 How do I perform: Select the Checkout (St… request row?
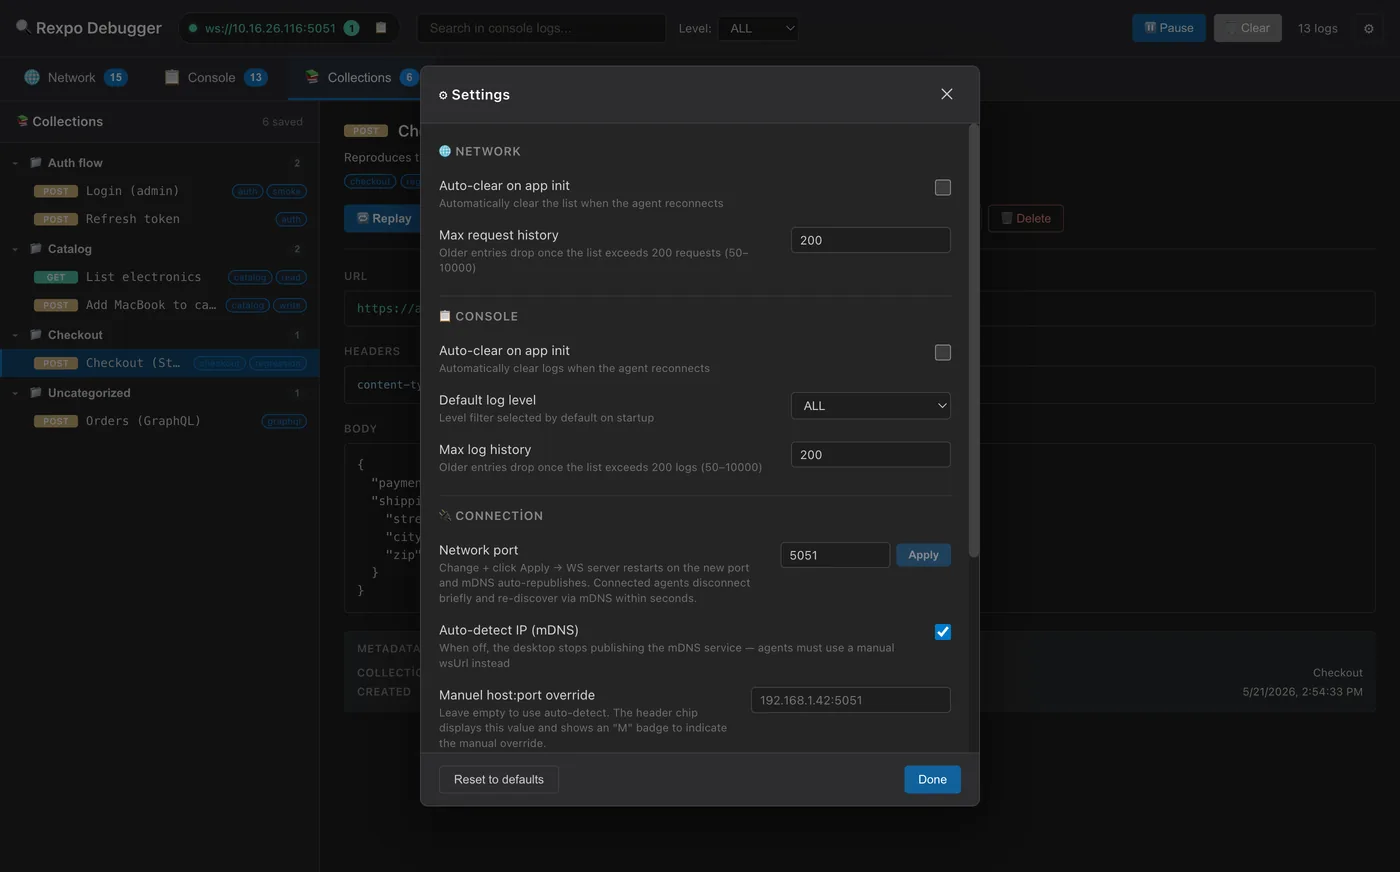coord(160,363)
